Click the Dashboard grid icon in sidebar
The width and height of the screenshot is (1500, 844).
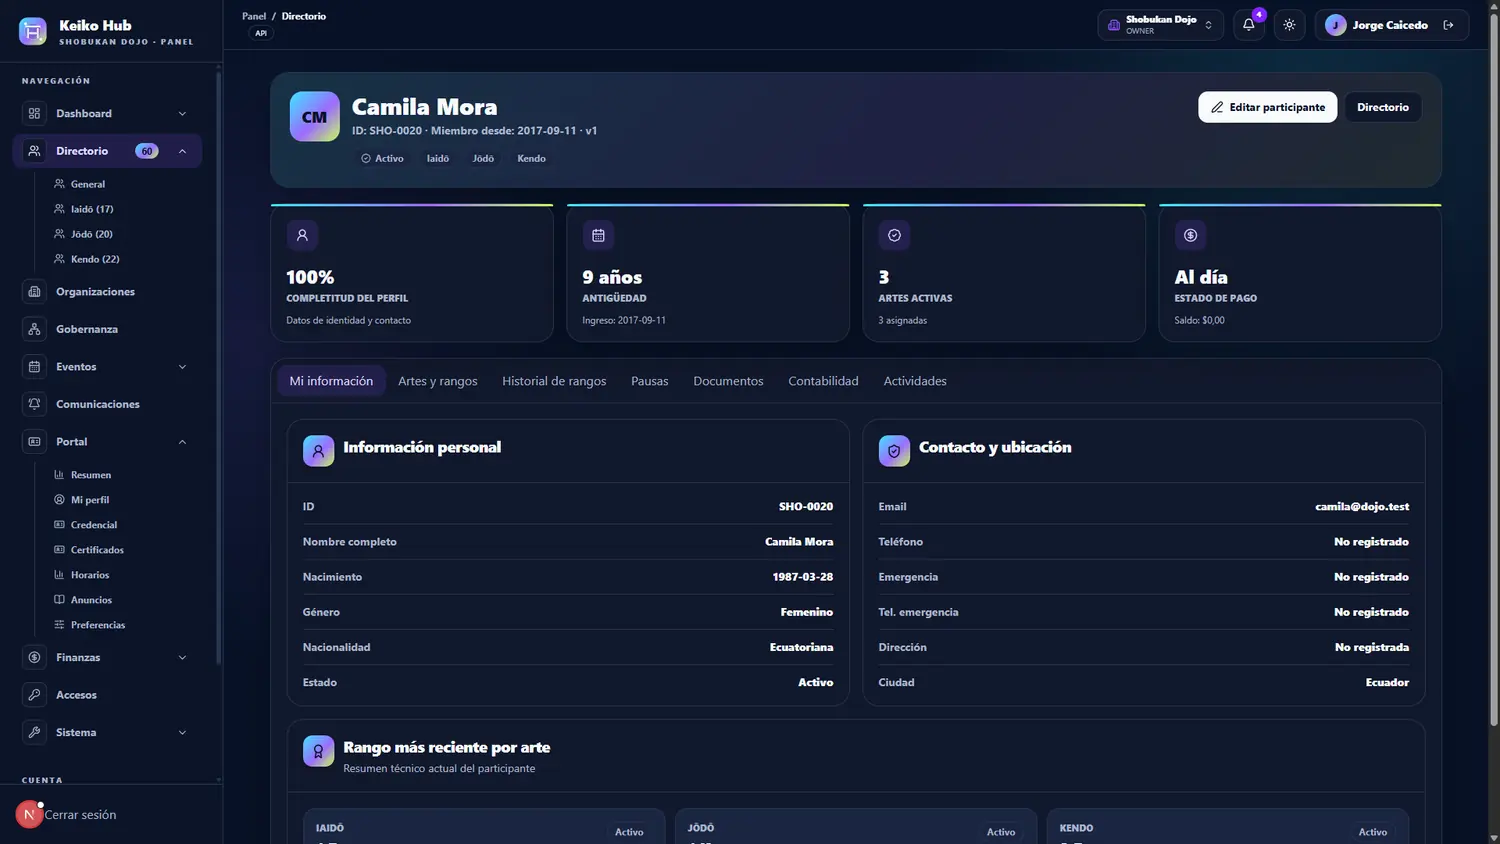[34, 114]
